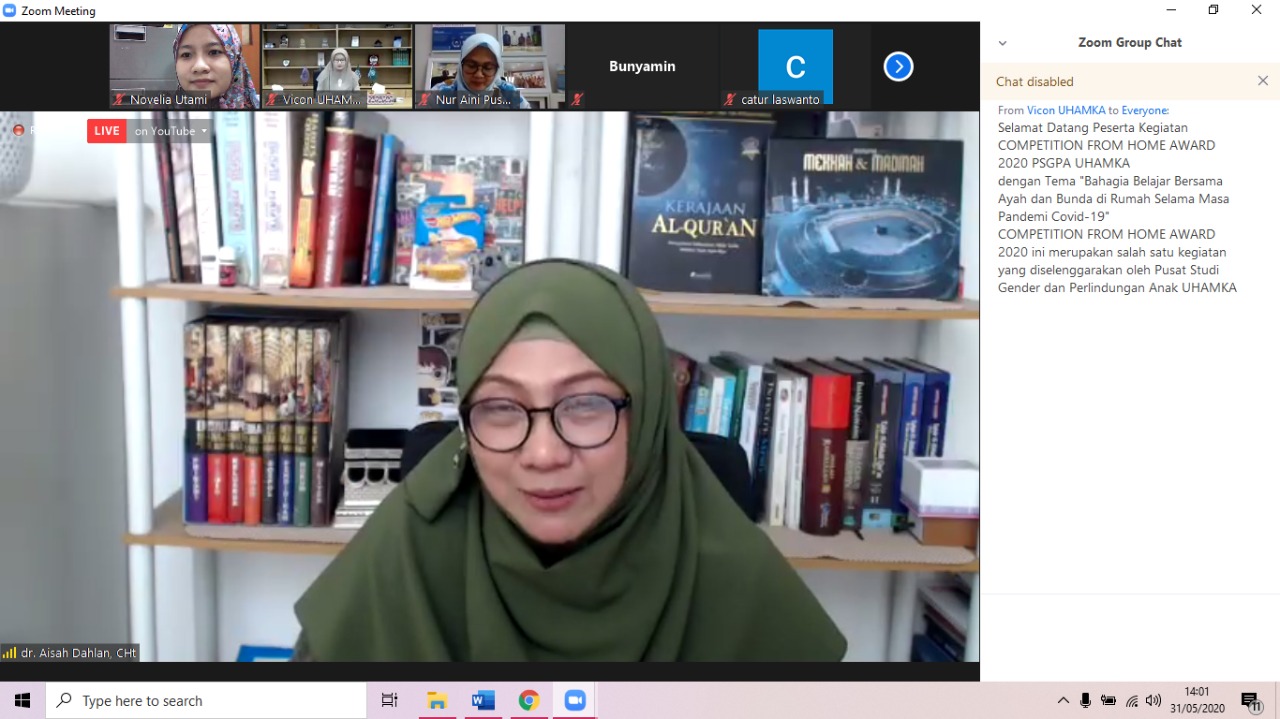Click the microphone icon in the system tray

(x=1086, y=700)
